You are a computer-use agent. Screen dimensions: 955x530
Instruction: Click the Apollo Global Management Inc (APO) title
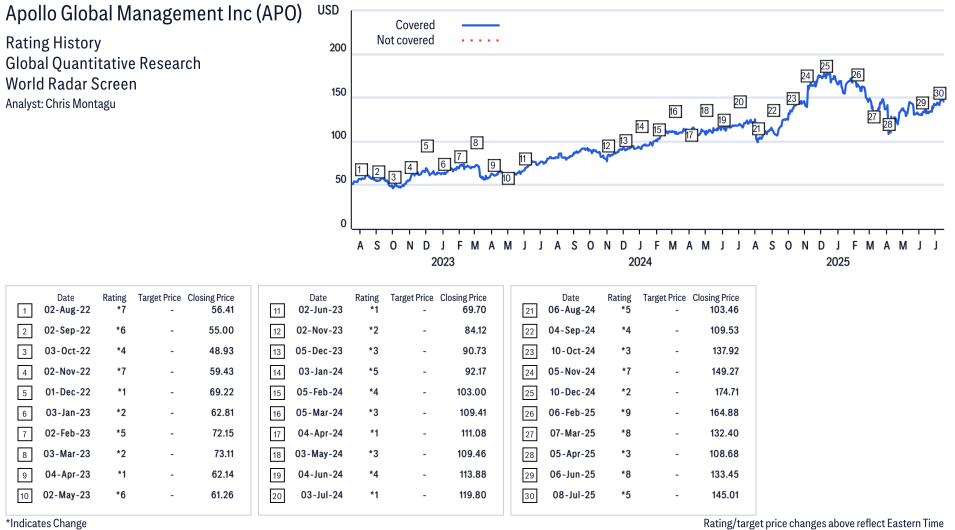154,13
